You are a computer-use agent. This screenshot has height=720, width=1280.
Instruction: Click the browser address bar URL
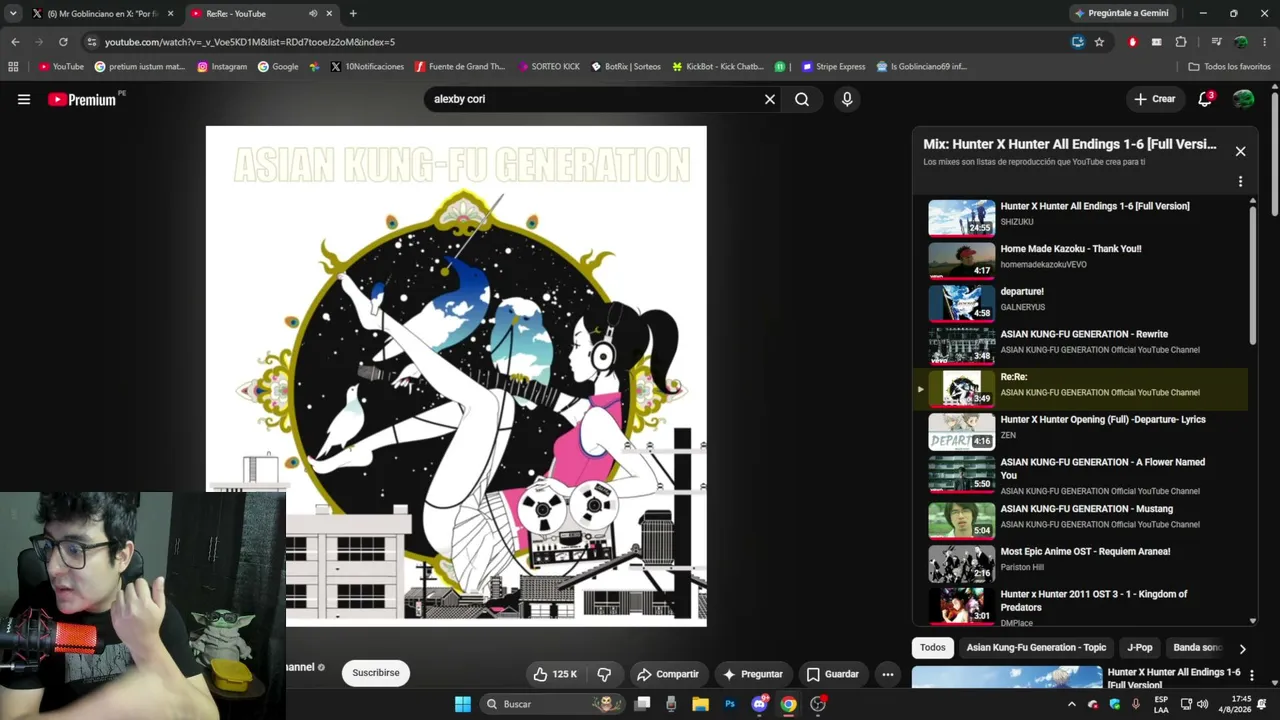250,42
